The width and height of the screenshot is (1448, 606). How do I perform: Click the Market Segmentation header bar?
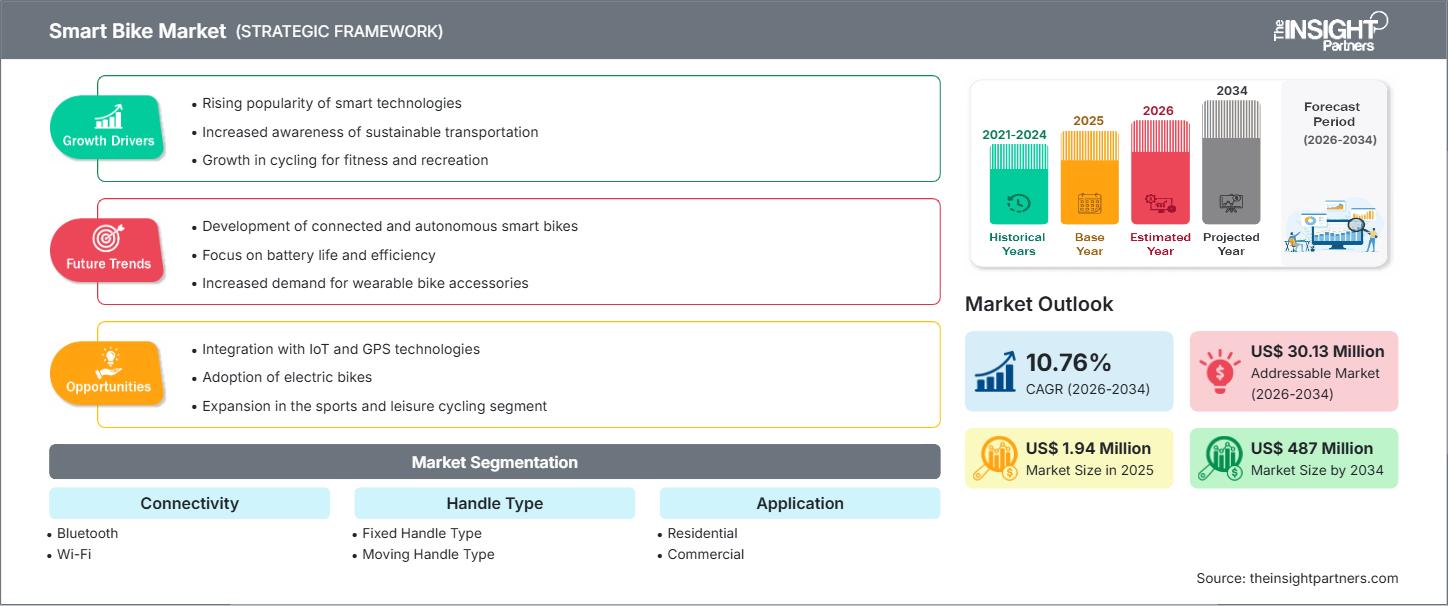(494, 462)
